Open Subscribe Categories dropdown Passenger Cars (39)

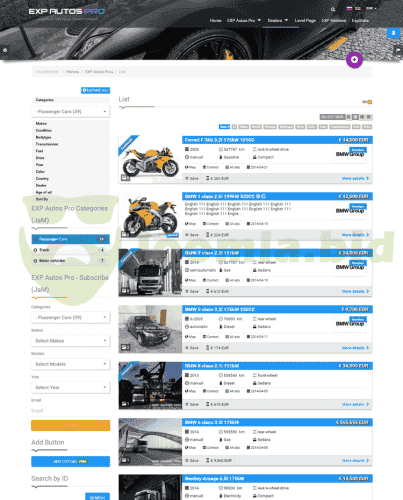(71, 317)
